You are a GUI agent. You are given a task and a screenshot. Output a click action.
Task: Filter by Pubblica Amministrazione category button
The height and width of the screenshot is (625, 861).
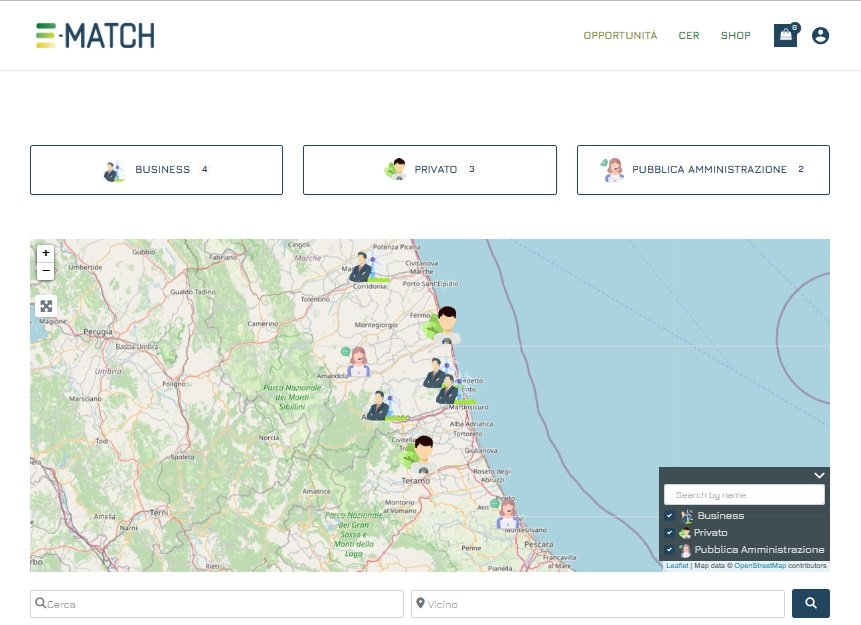(703, 170)
